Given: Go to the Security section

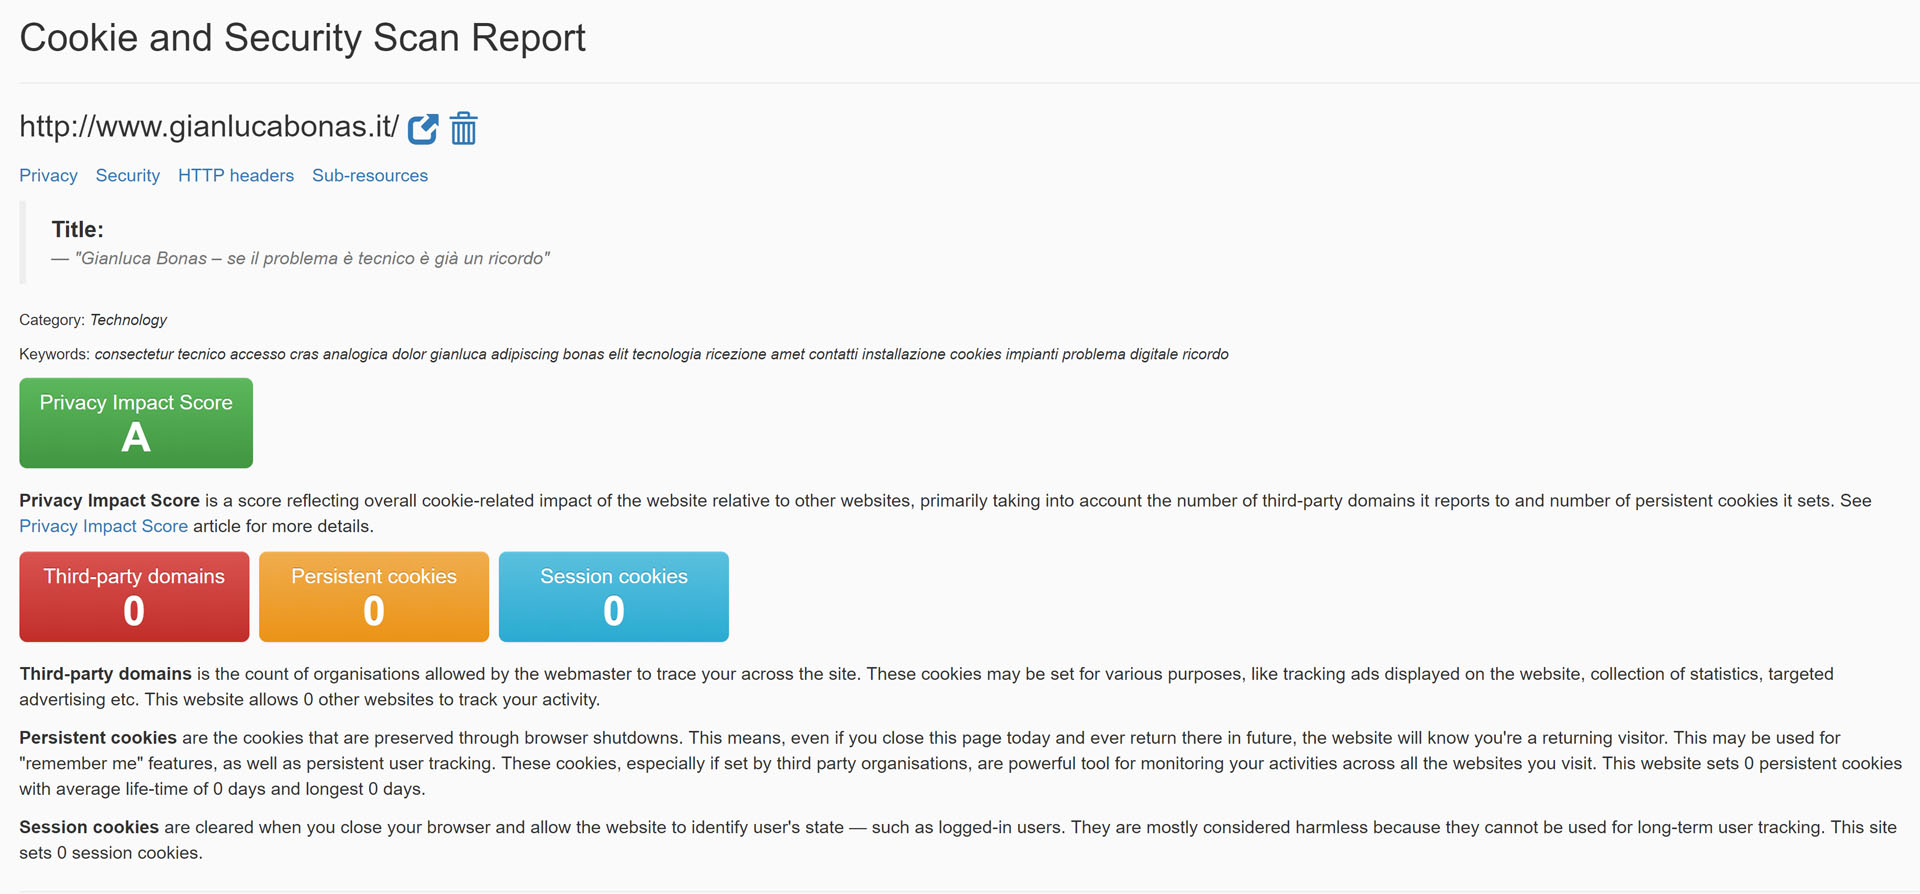Looking at the screenshot, I should [x=127, y=176].
